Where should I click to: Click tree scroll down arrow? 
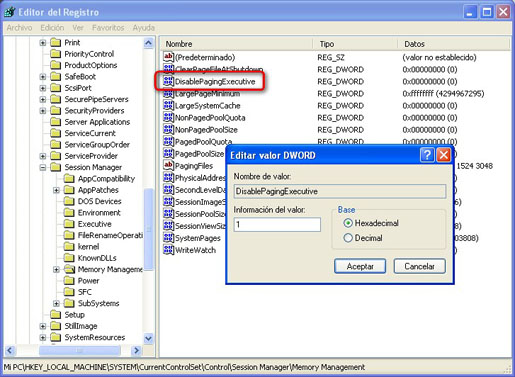coord(149,339)
